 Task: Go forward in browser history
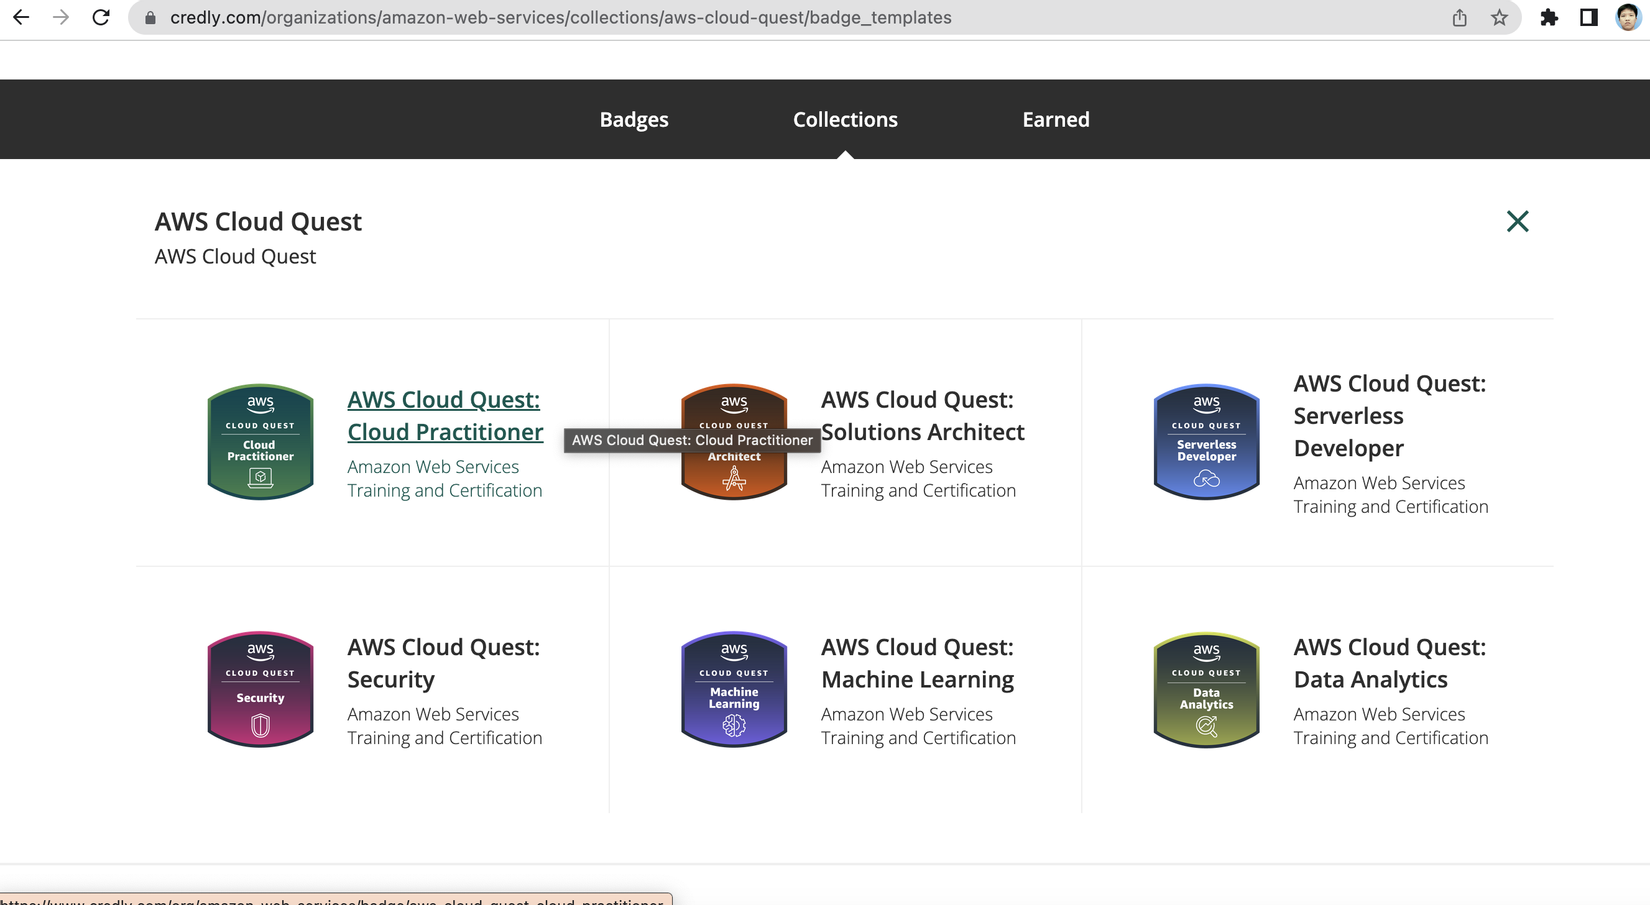tap(61, 17)
